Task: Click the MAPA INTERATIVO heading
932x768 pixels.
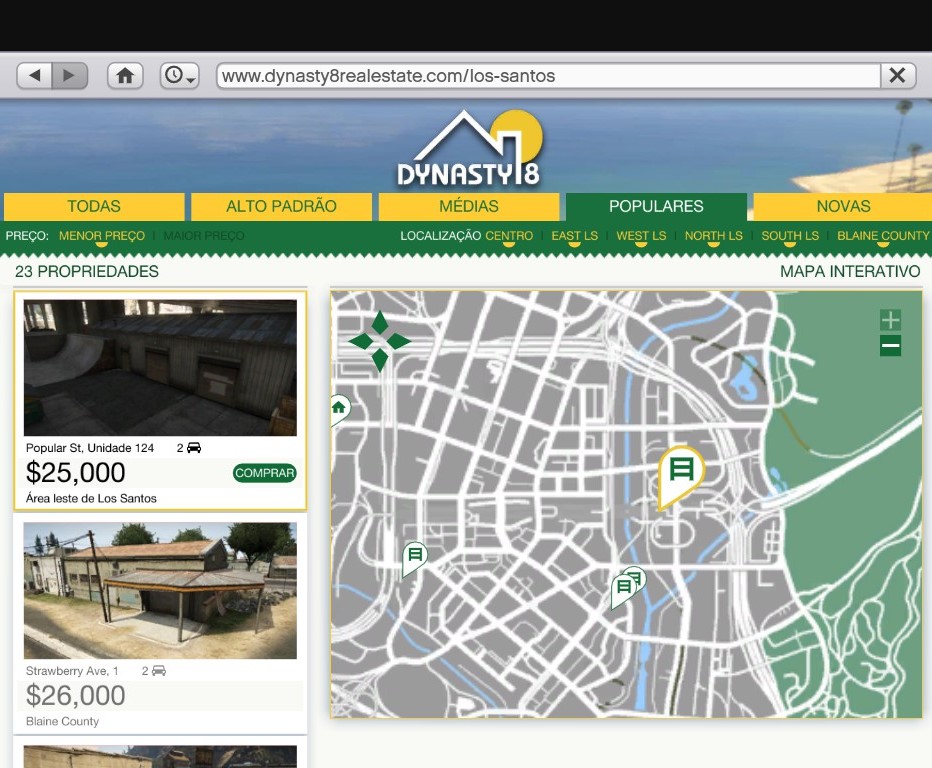Action: (x=850, y=272)
